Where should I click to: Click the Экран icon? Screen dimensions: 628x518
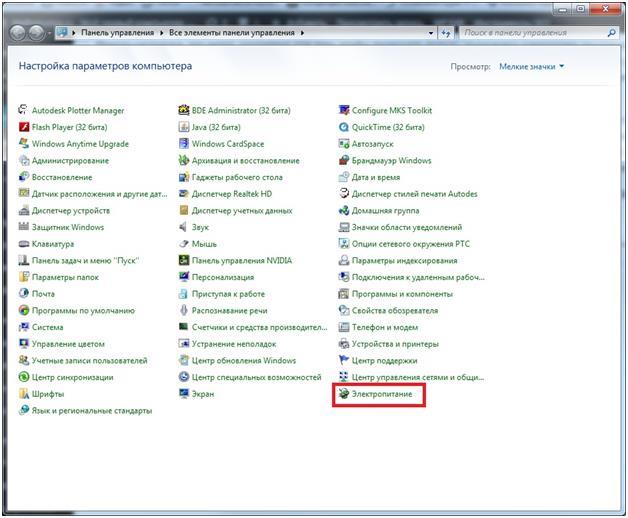(x=183, y=394)
